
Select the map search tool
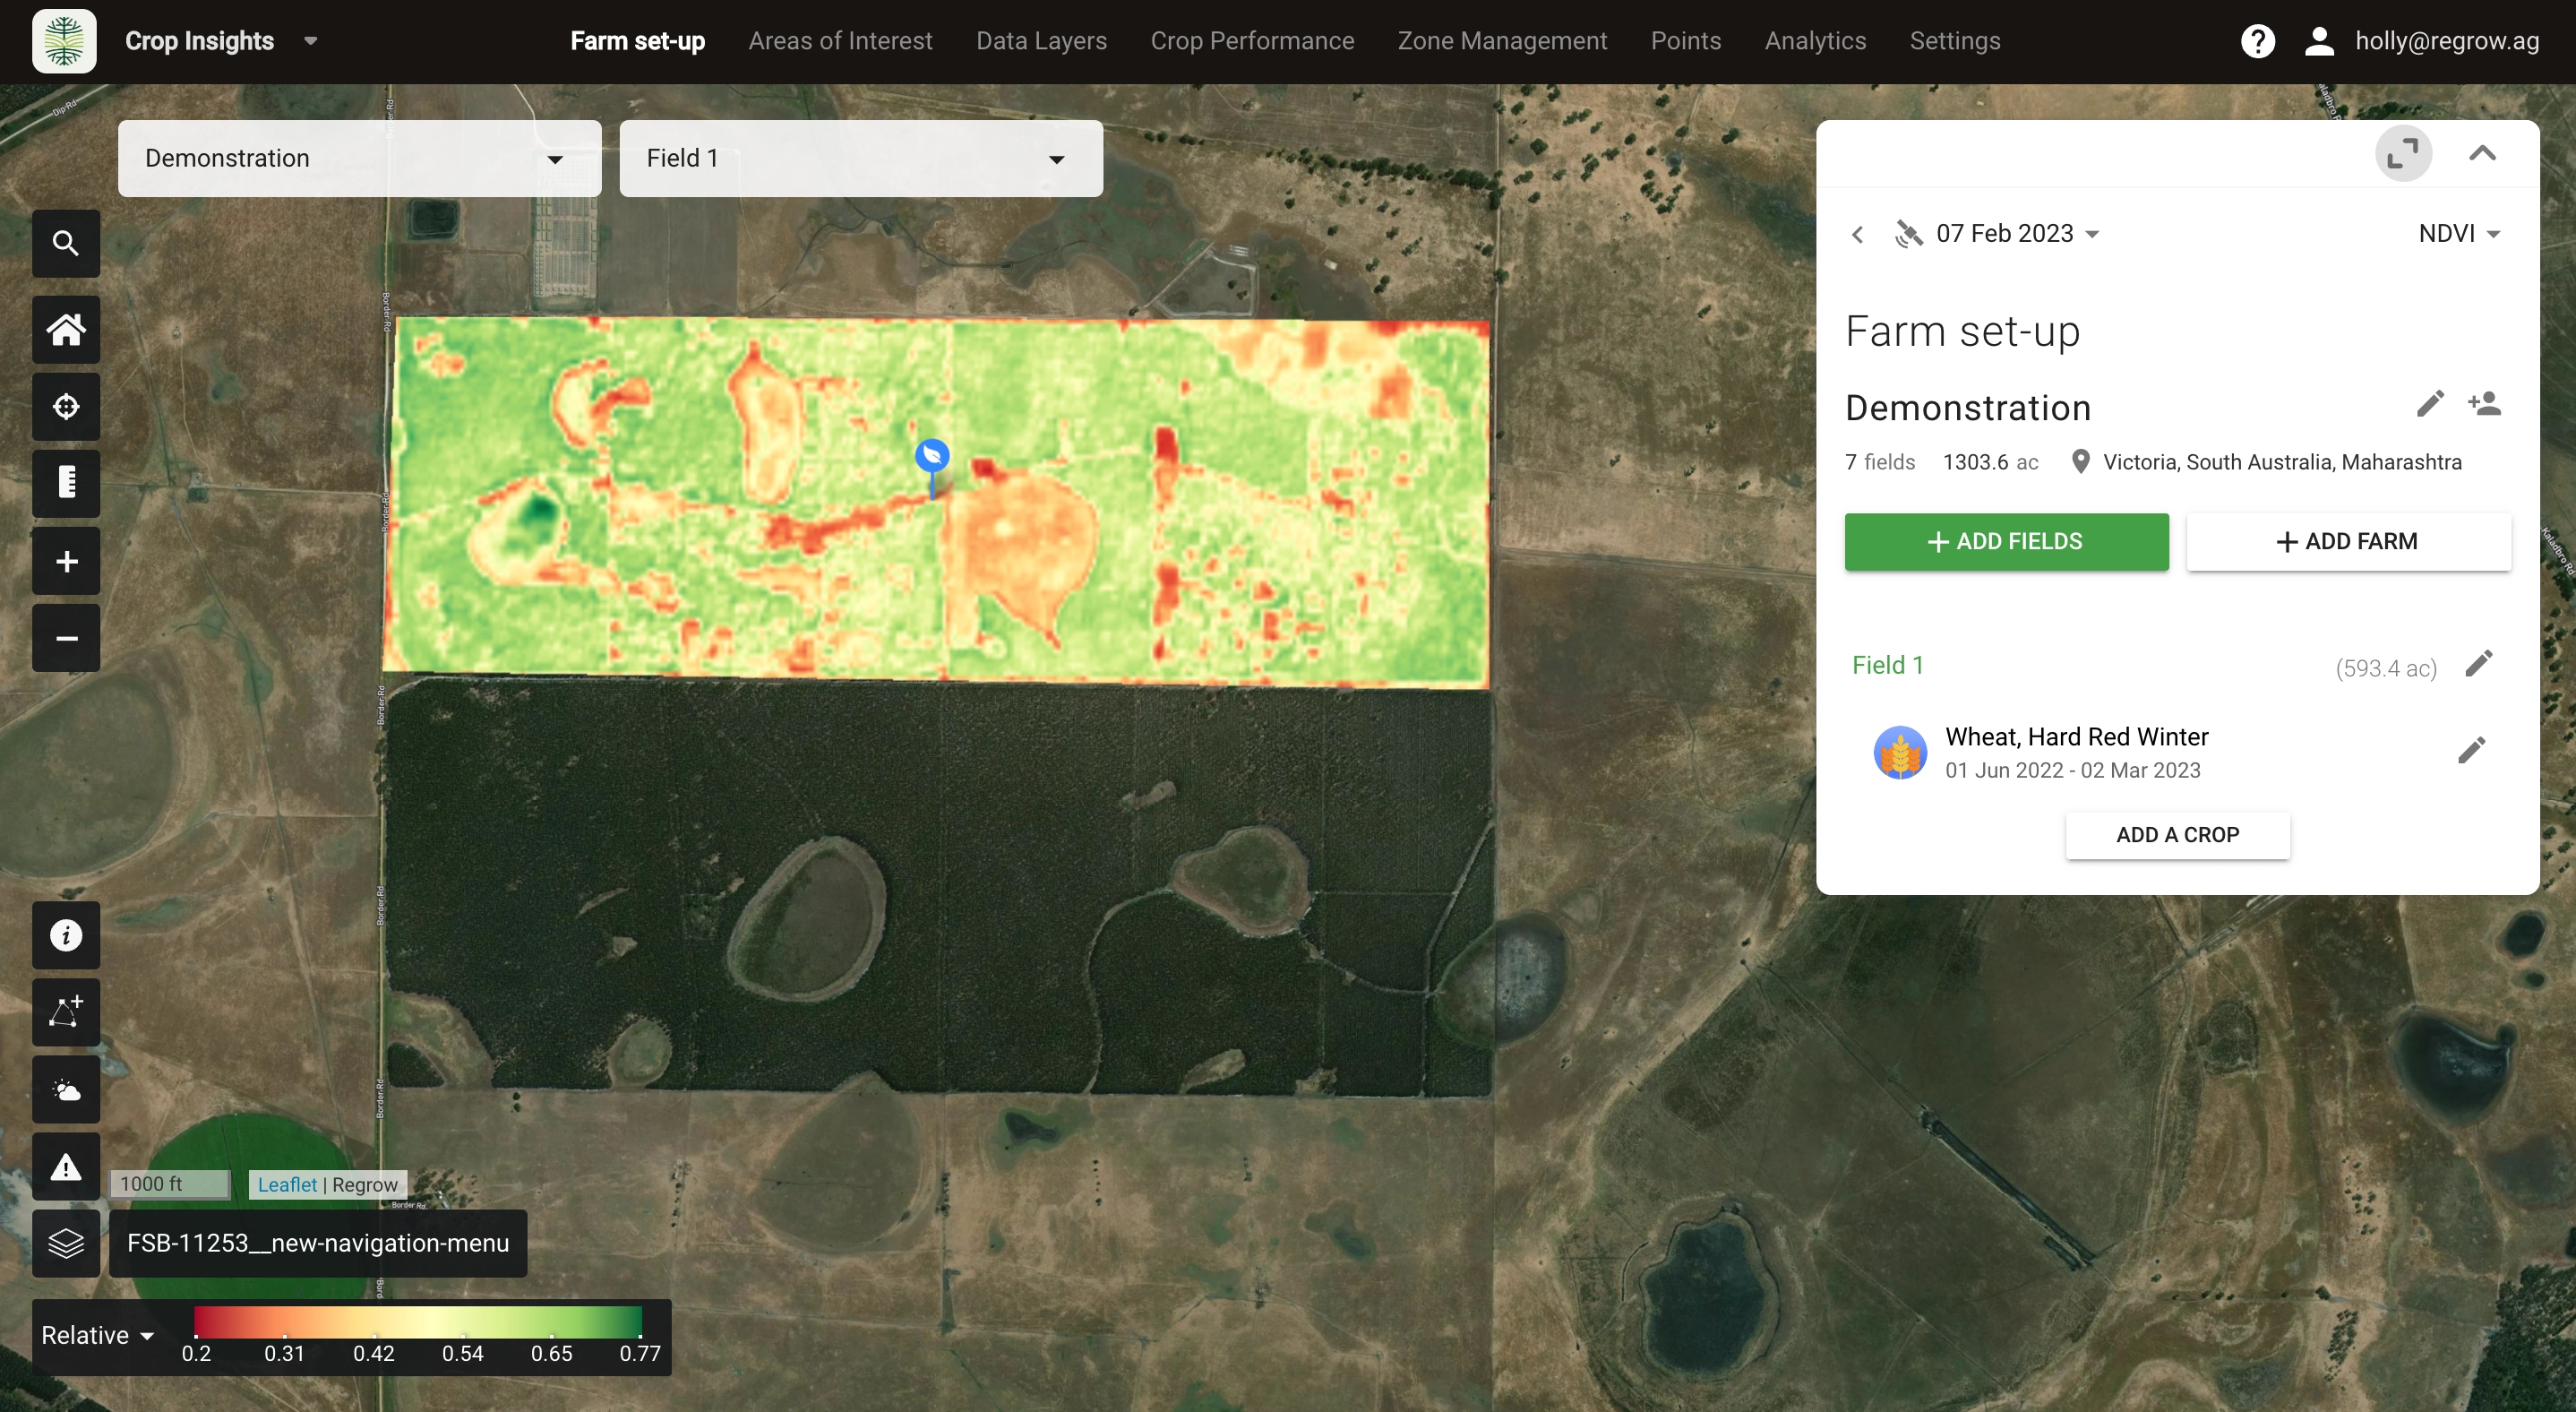point(65,243)
